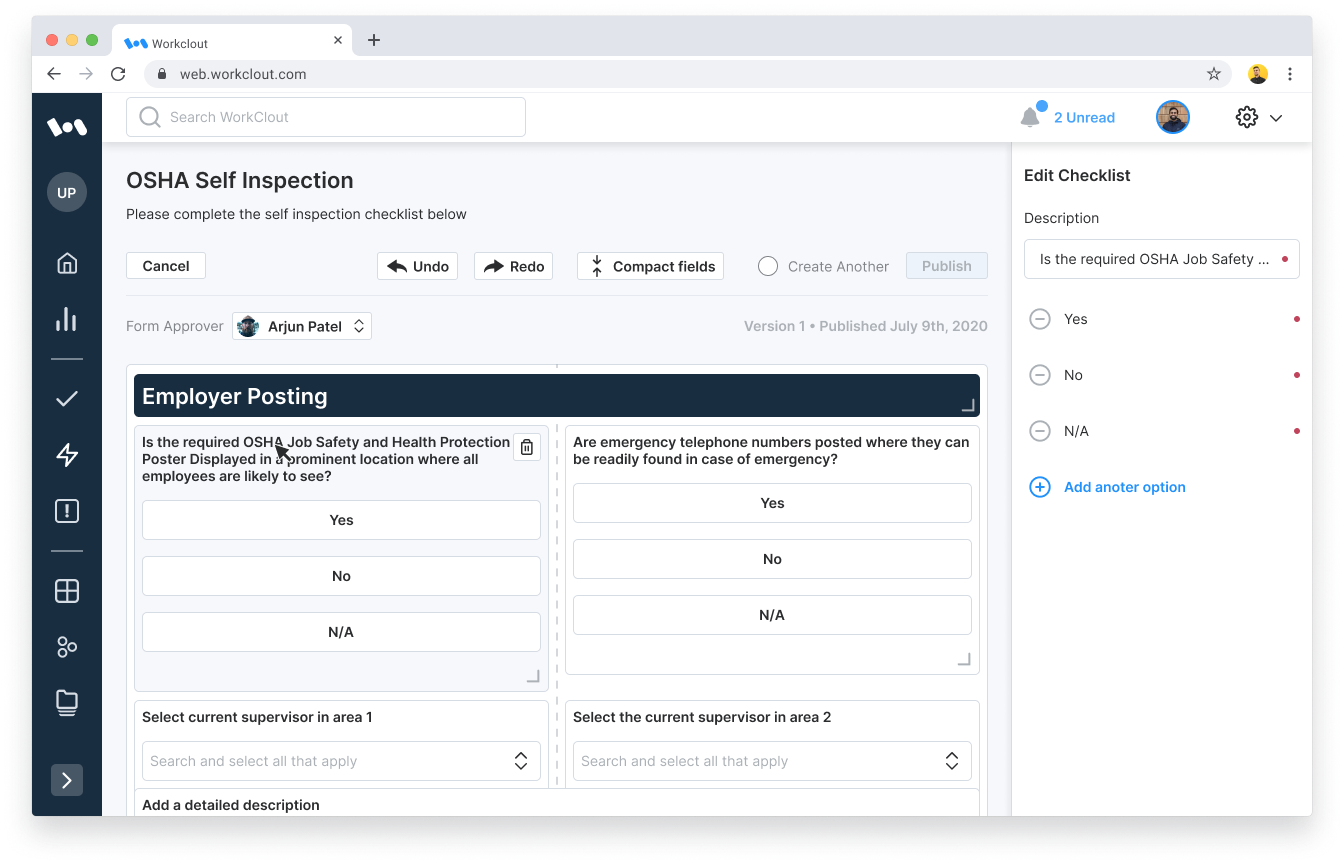Open the lightning bolt sidebar icon

pos(67,455)
